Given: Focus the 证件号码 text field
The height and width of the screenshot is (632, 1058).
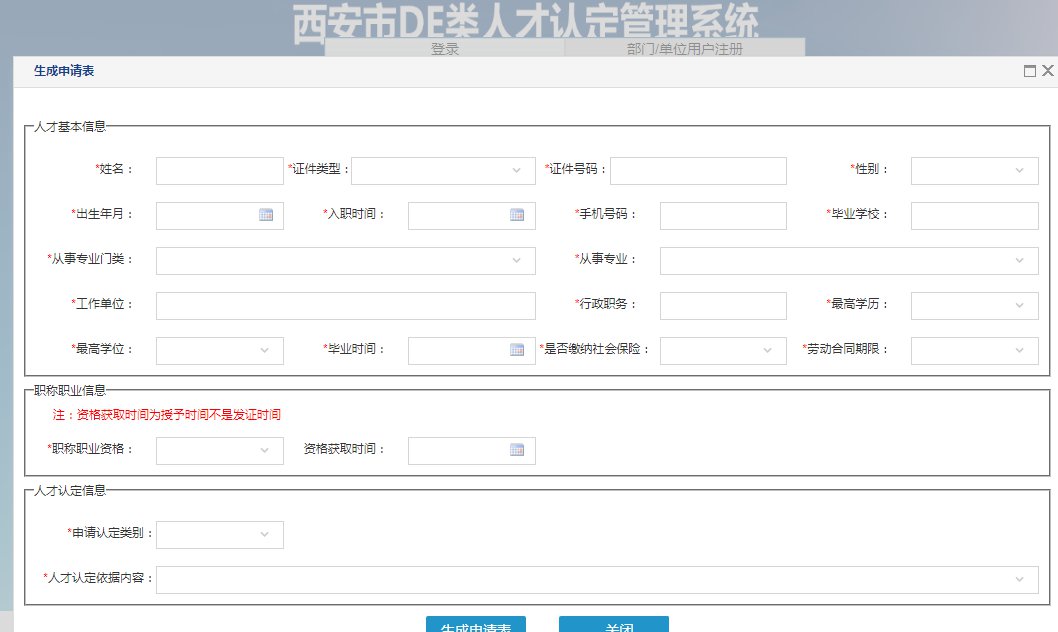Looking at the screenshot, I should point(698,171).
